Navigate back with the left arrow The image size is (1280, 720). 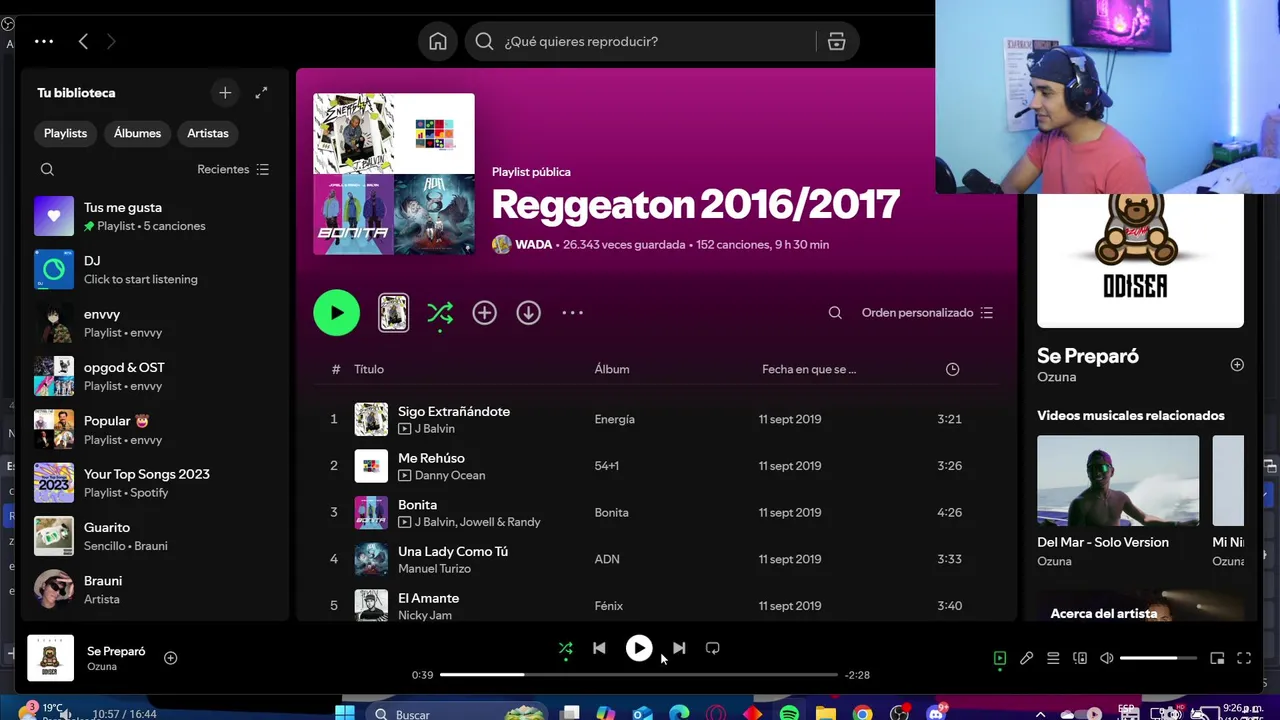pyautogui.click(x=83, y=41)
